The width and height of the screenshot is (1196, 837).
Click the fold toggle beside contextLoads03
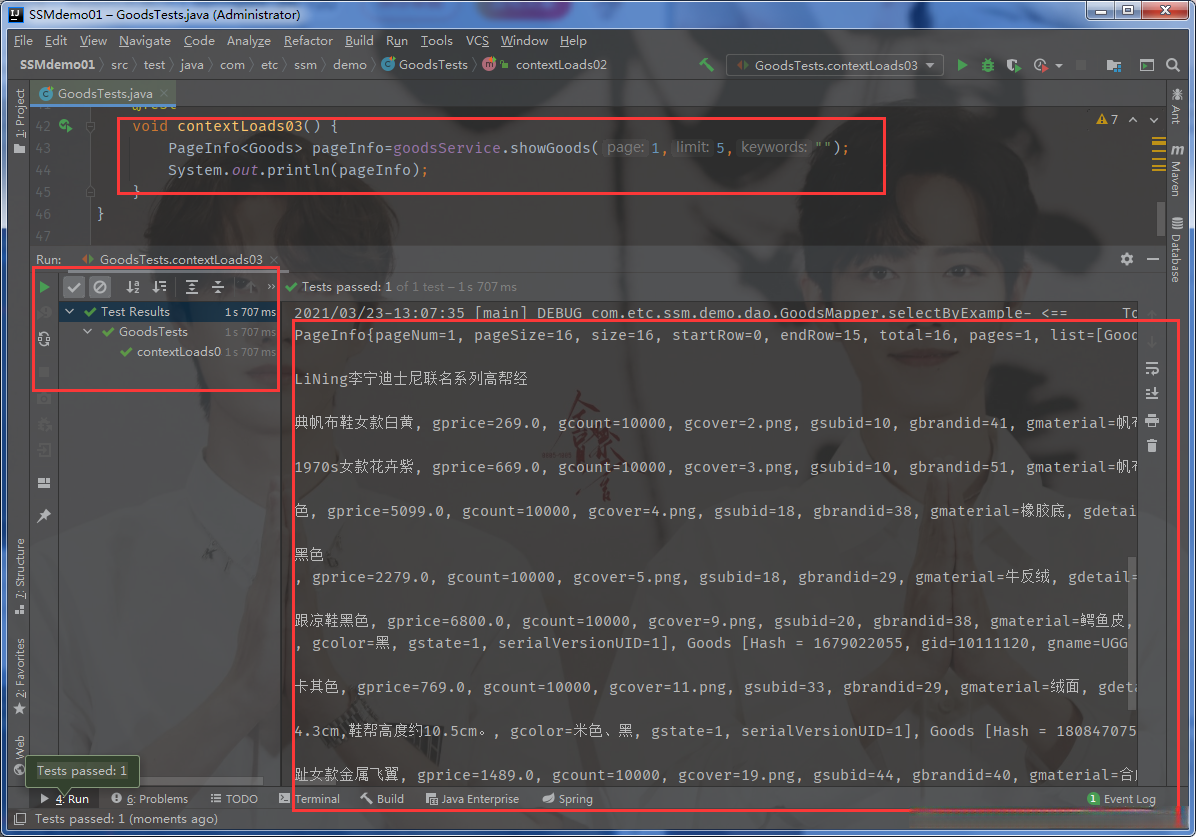pos(90,126)
